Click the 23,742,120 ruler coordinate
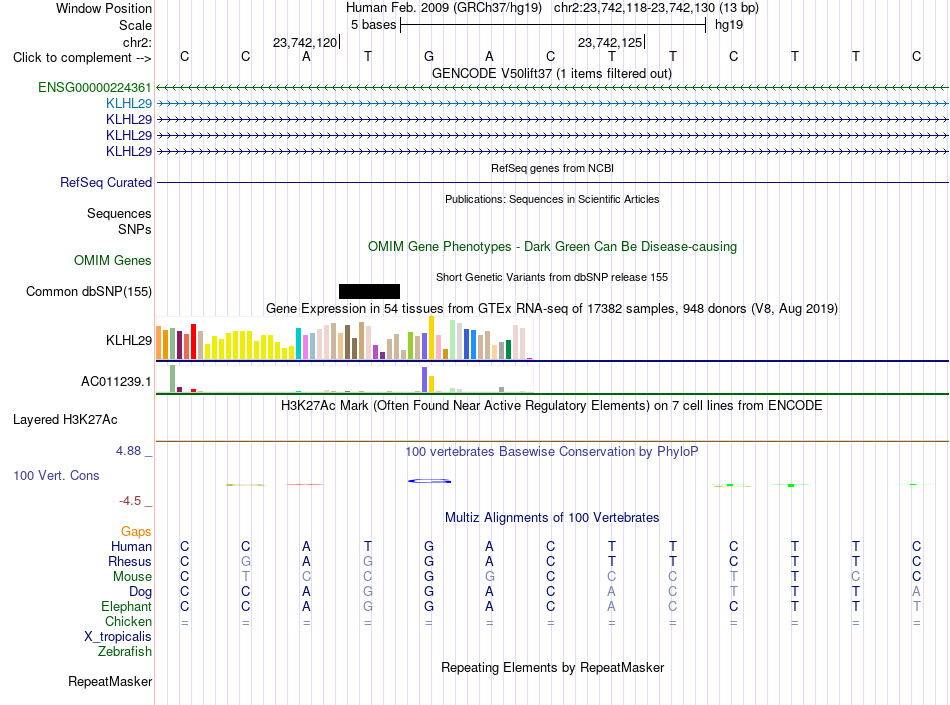Viewport: 950px width, 705px height. point(305,42)
